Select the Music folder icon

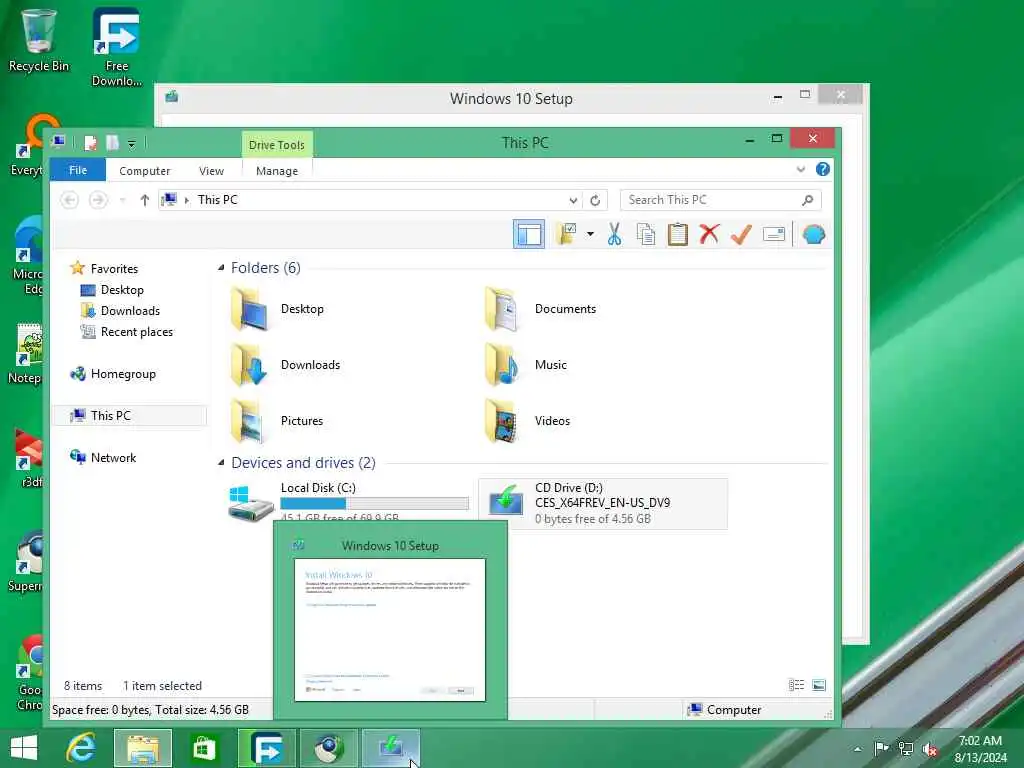tap(503, 365)
